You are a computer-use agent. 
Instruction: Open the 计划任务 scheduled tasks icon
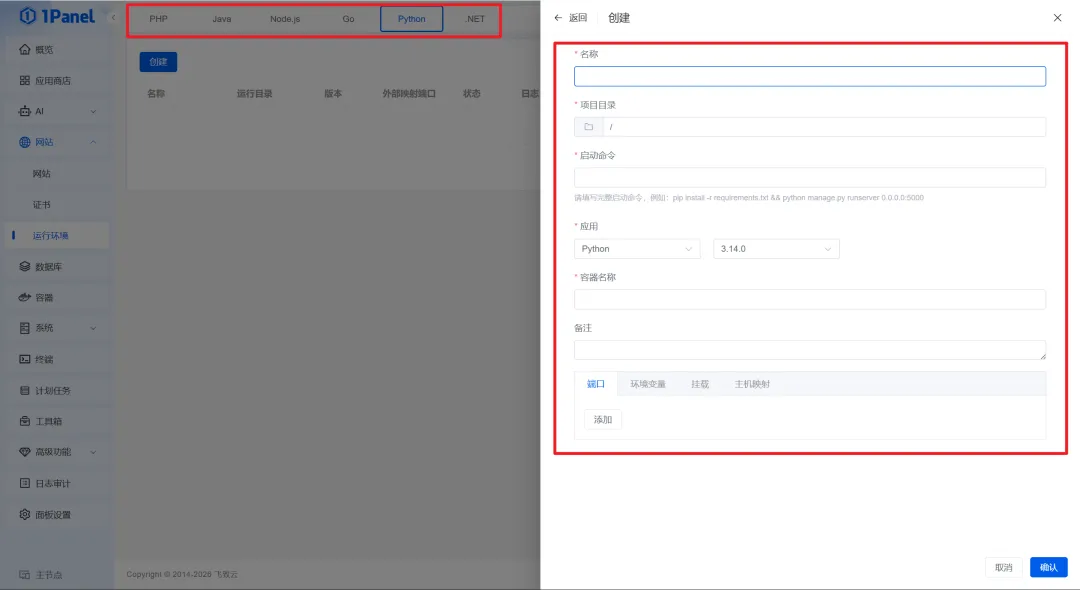[x=25, y=390]
